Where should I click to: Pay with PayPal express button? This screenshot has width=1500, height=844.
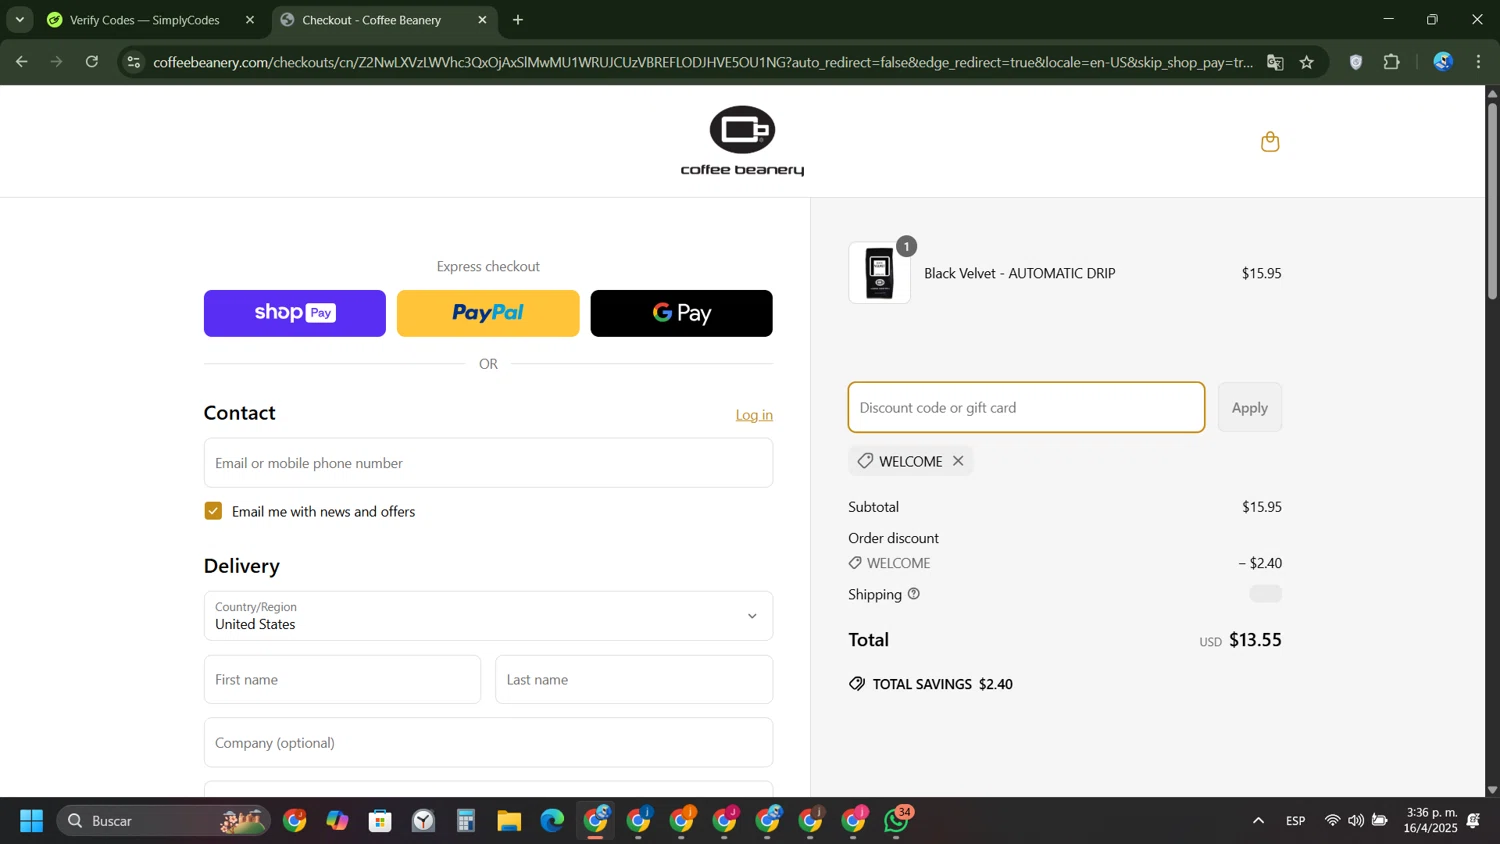pyautogui.click(x=488, y=313)
